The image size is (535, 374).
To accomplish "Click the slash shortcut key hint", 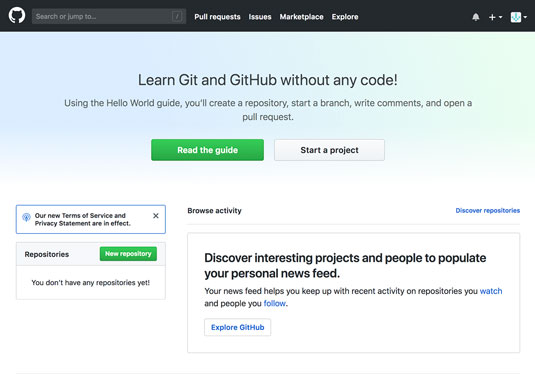I will click(x=177, y=16).
